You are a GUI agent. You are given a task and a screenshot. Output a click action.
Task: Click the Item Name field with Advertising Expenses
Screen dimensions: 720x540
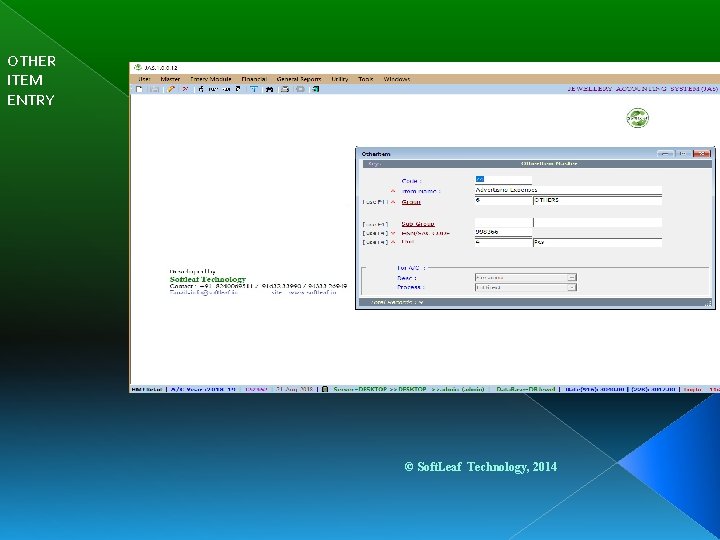pyautogui.click(x=568, y=190)
